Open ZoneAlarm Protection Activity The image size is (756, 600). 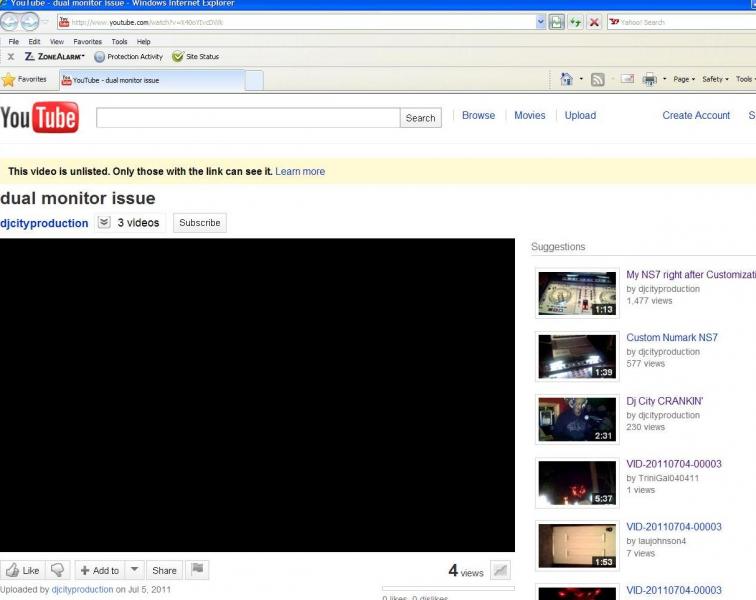pos(129,56)
